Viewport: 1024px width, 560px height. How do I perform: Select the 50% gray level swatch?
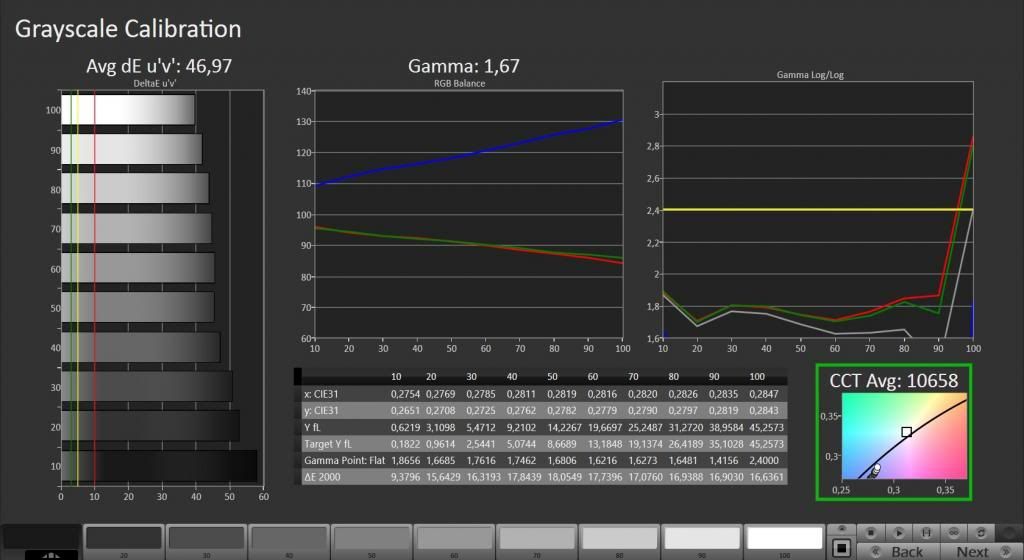coord(371,540)
